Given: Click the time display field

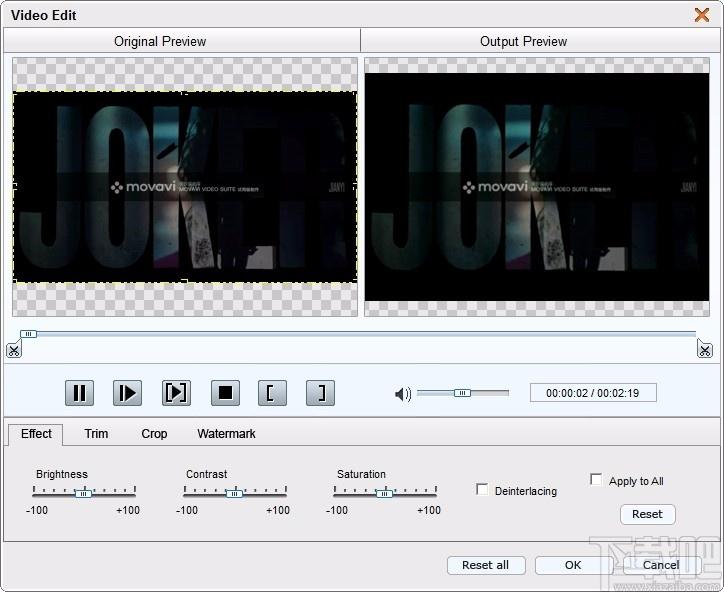Looking at the screenshot, I should pos(593,393).
